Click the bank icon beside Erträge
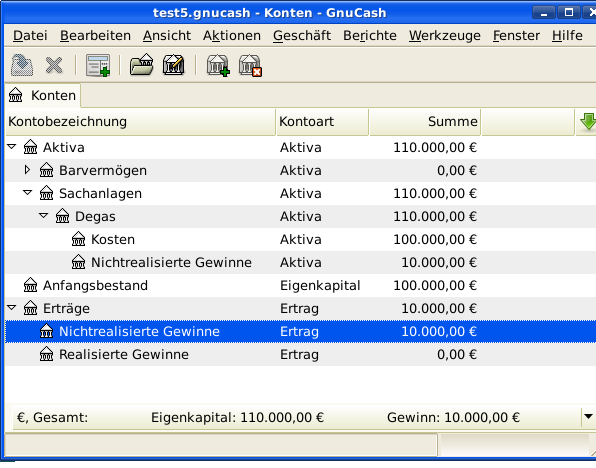 pyautogui.click(x=30, y=308)
